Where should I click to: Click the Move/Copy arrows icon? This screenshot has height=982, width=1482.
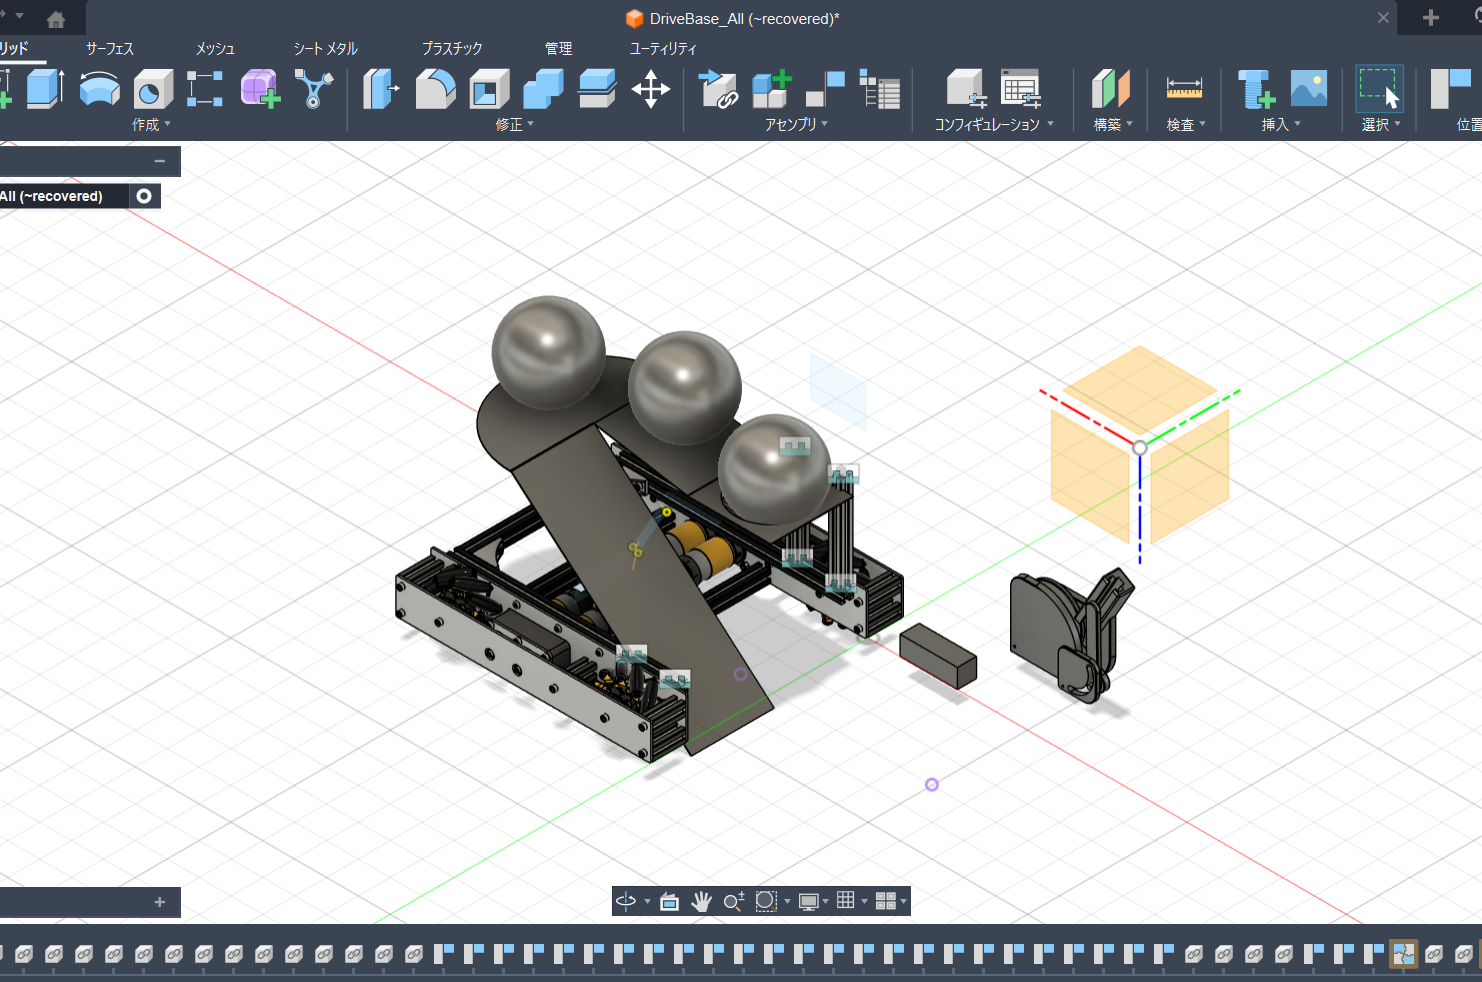pos(650,89)
